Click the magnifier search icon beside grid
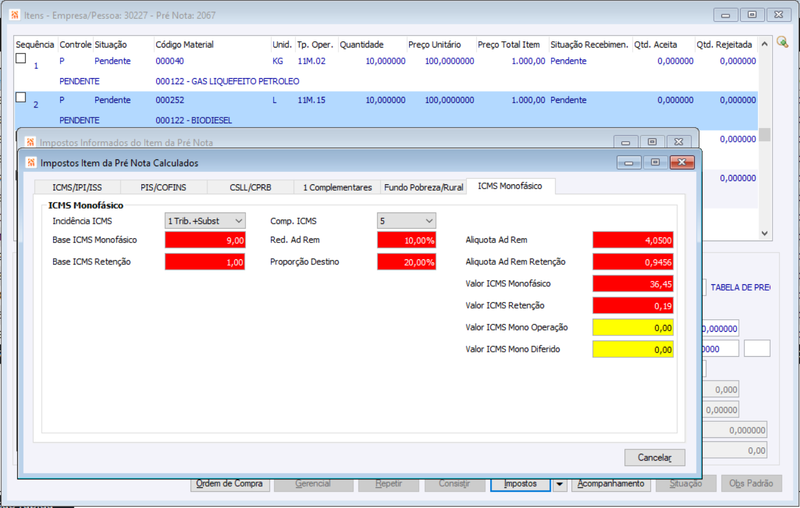The image size is (800, 508). (783, 42)
